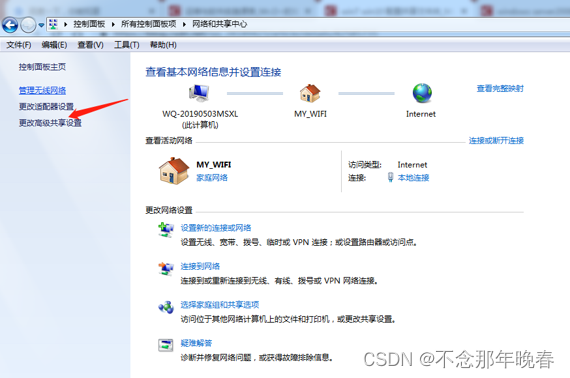Open 本地连接 connection link
Viewport: 570px width, 378px height.
pyautogui.click(x=413, y=177)
